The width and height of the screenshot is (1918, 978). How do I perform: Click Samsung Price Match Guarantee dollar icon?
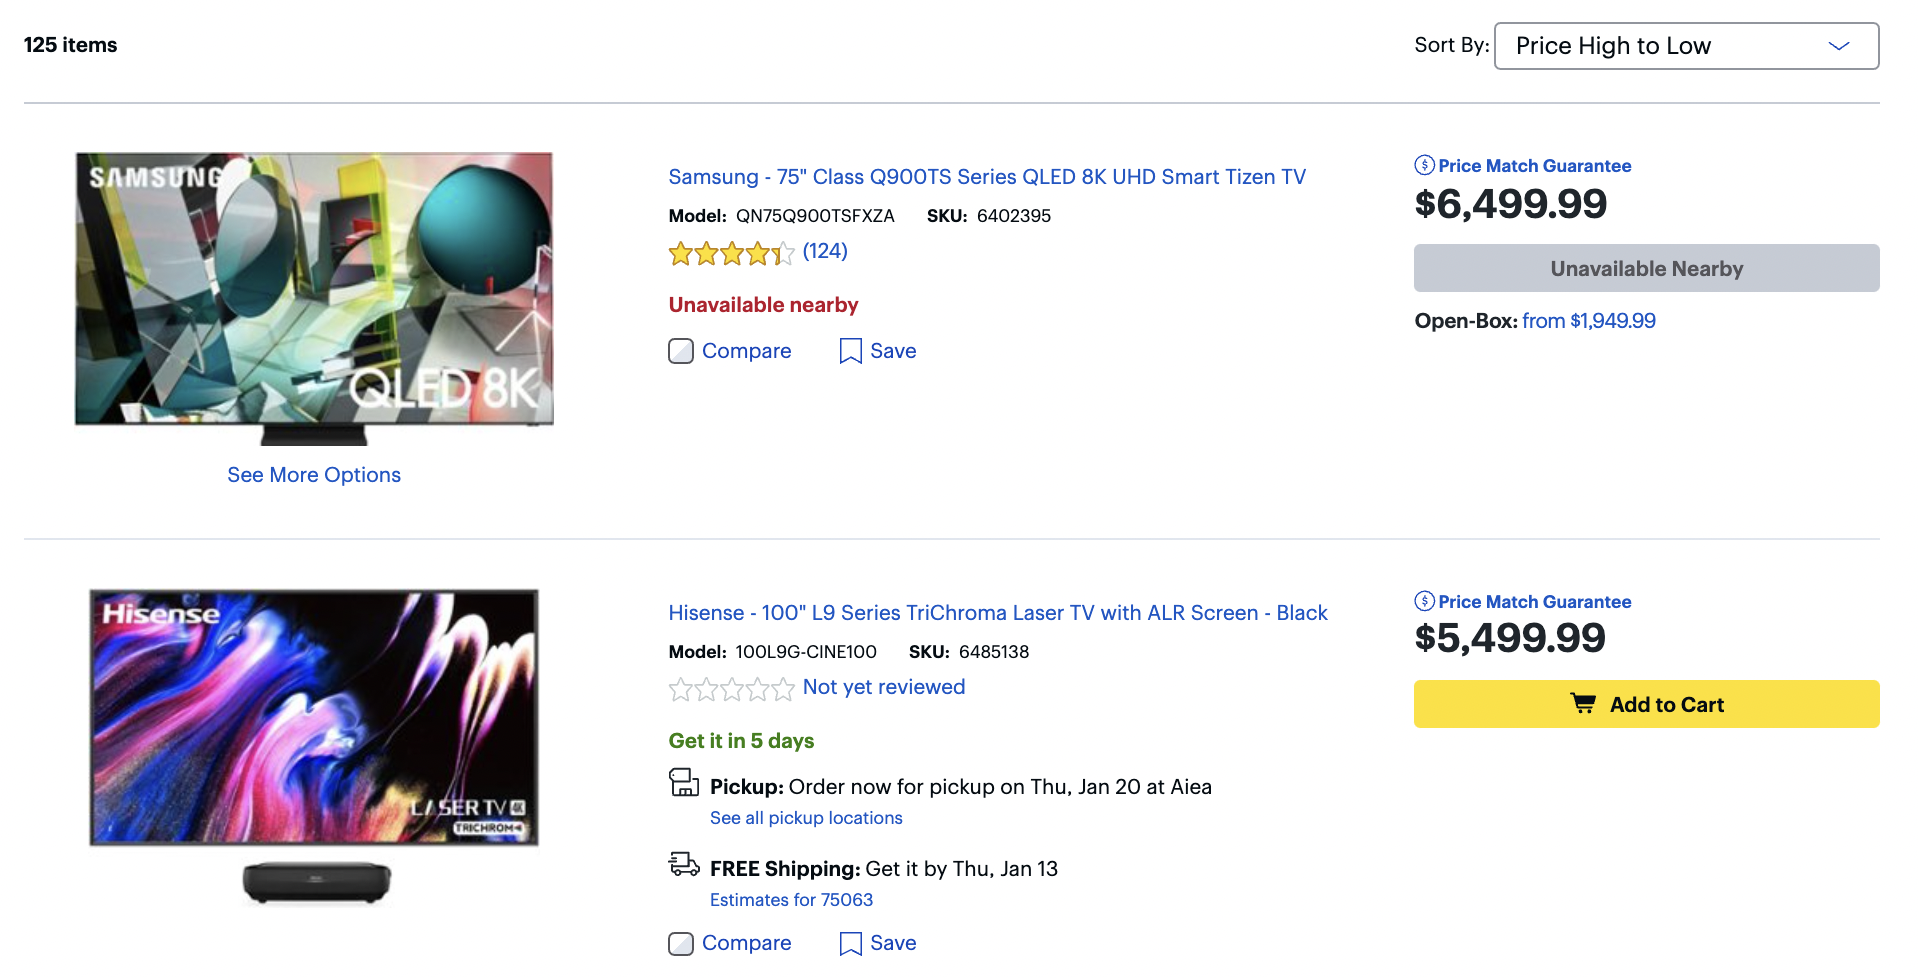pyautogui.click(x=1424, y=165)
